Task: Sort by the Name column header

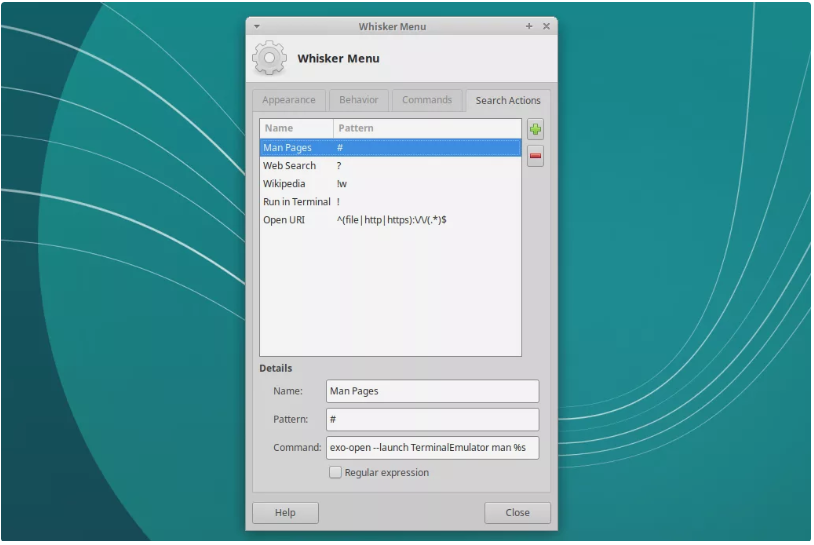Action: click(x=296, y=128)
